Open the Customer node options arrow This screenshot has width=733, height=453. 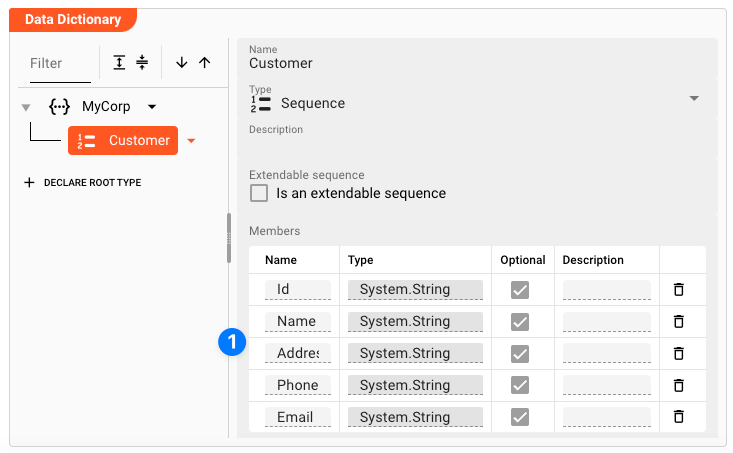[191, 141]
